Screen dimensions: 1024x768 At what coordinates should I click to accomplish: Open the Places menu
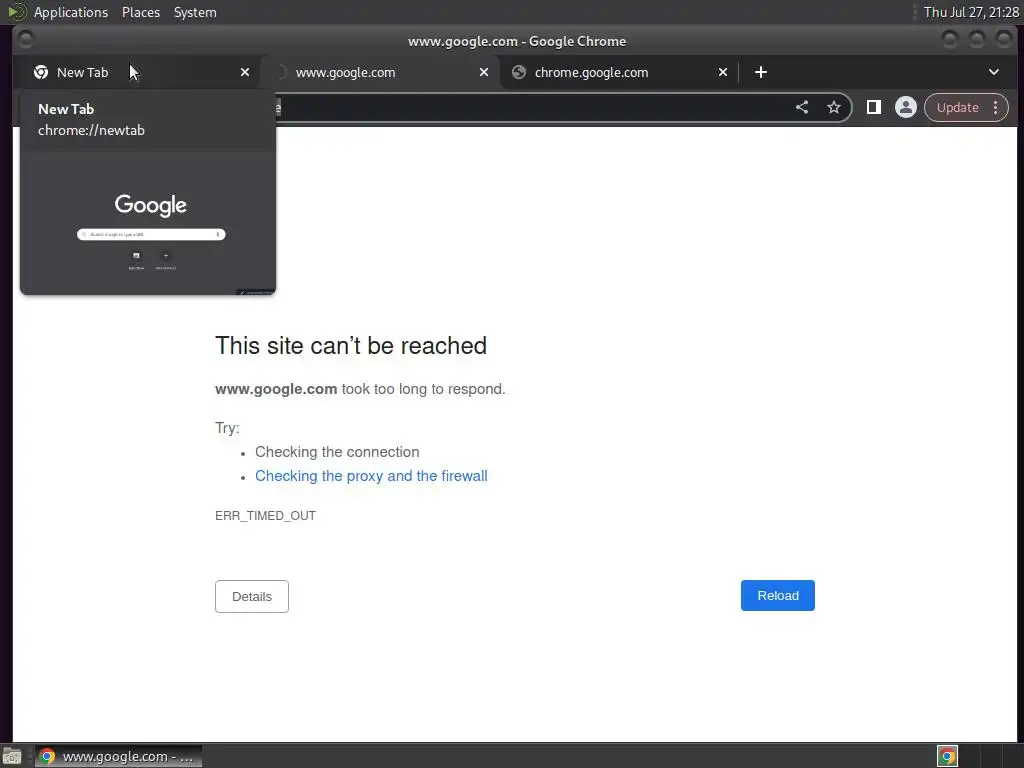[x=140, y=12]
